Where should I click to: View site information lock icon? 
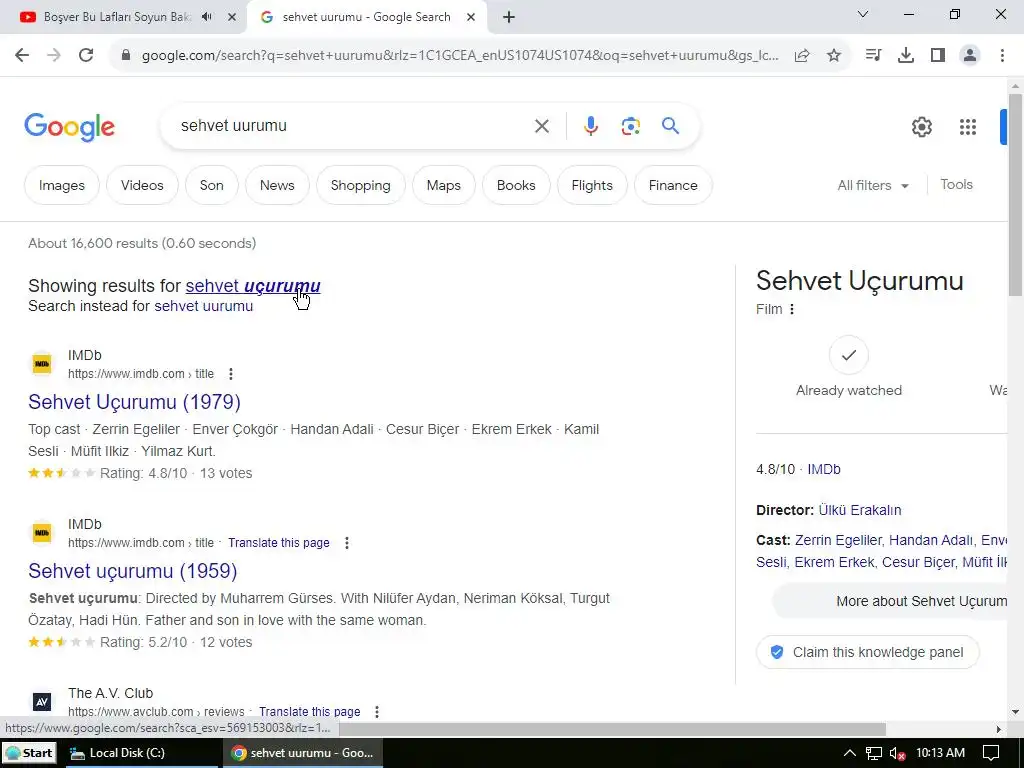126,56
